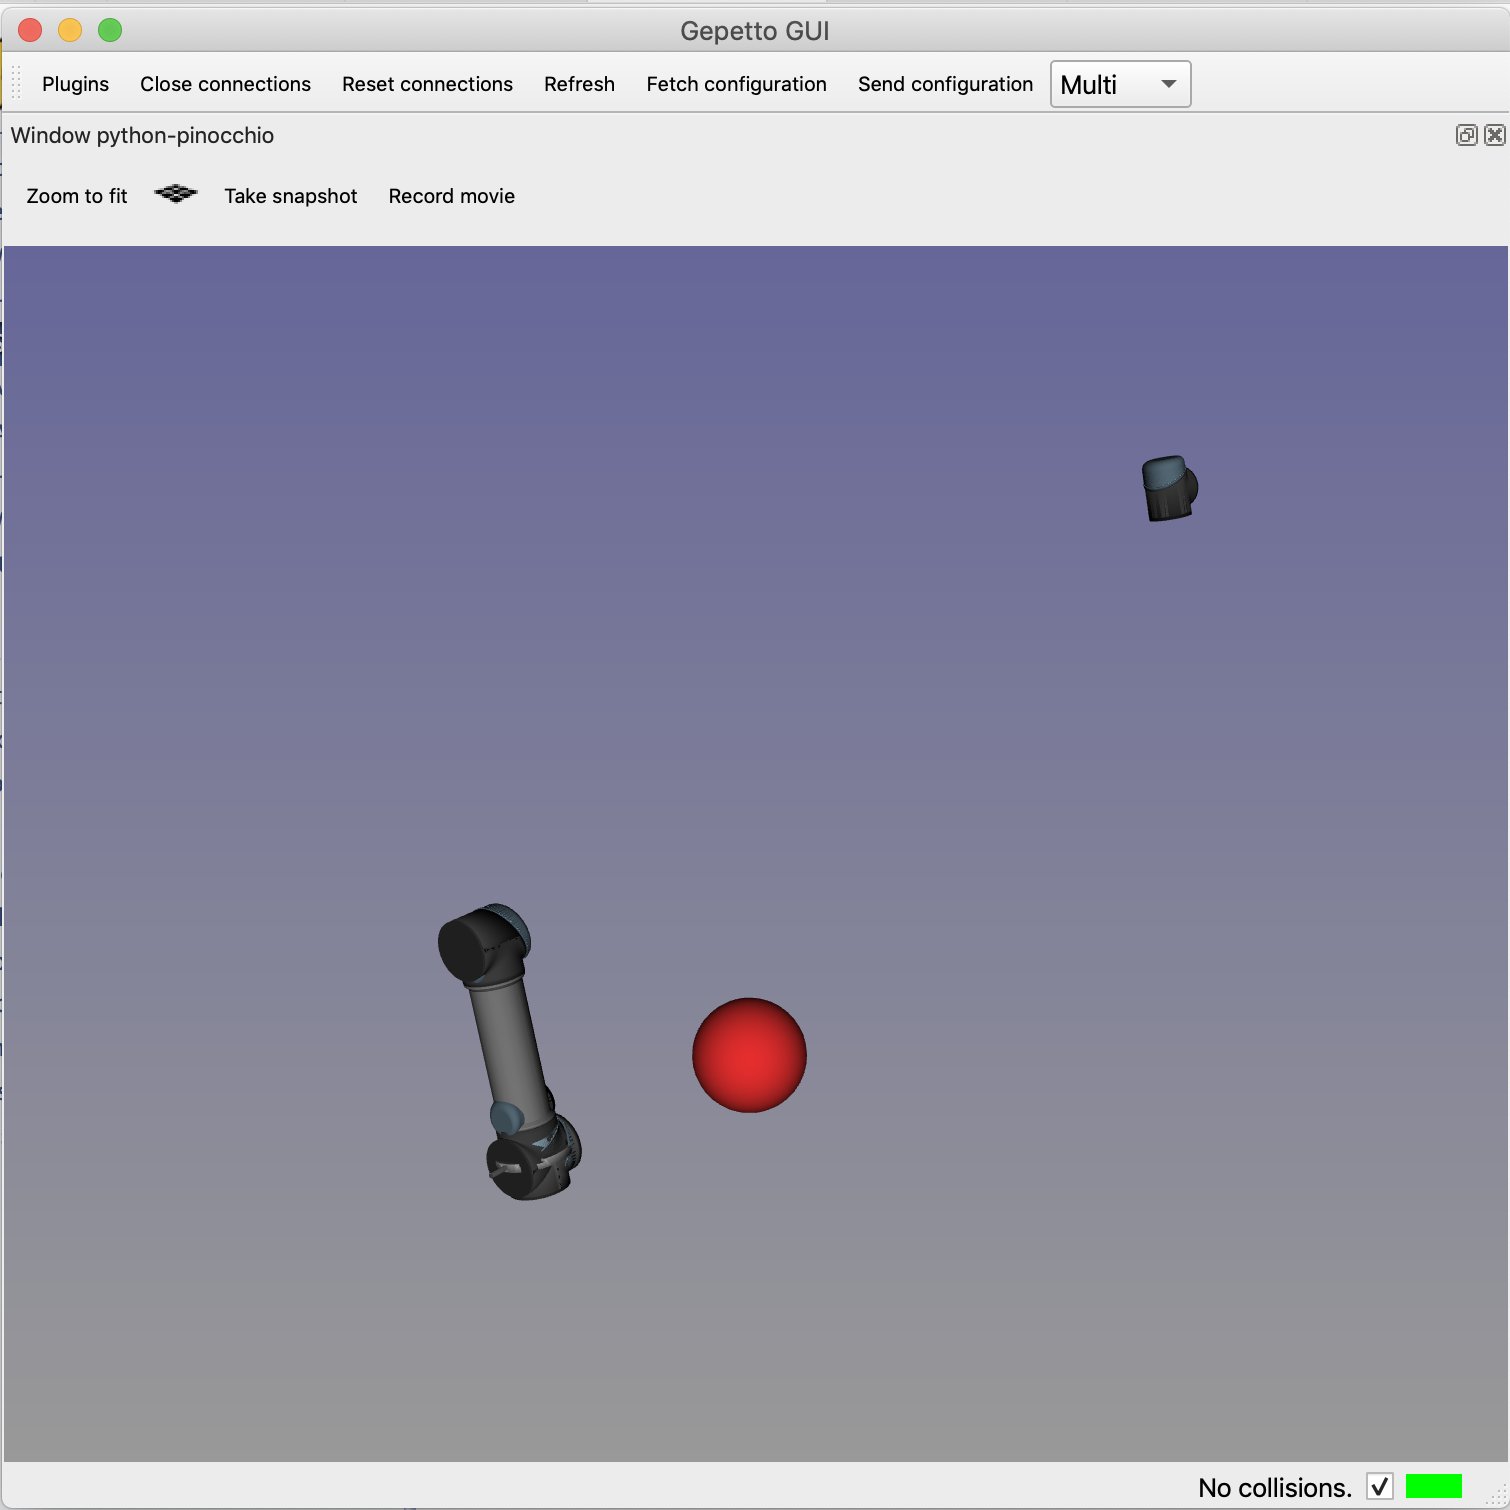Select the red sphere in the 3D viewport
Image resolution: width=1510 pixels, height=1510 pixels.
[748, 1053]
